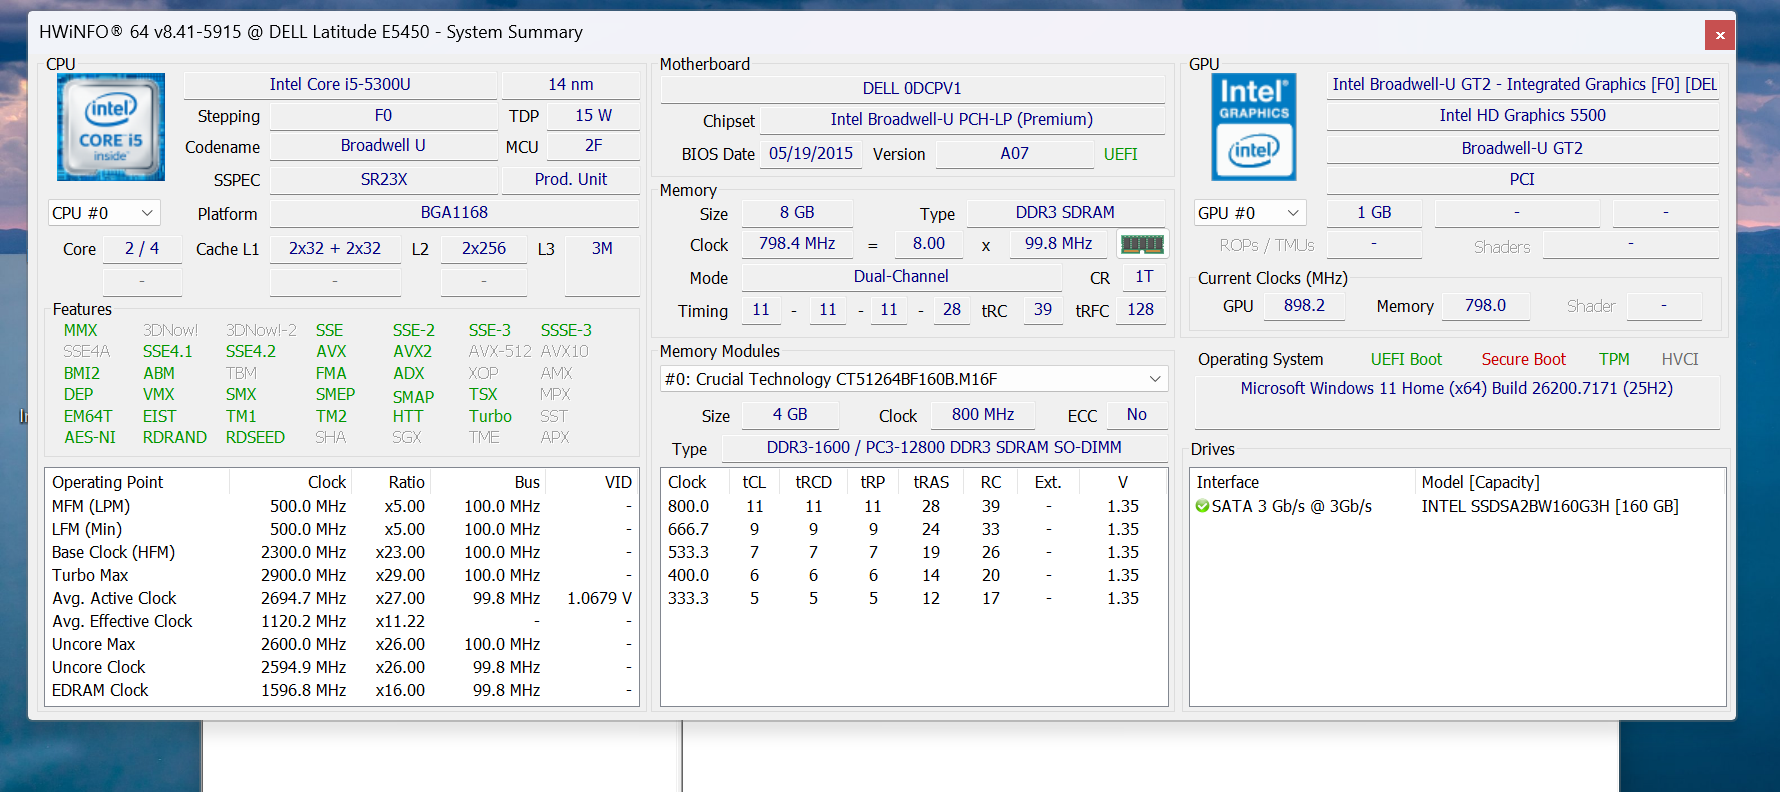Click the TDP value 15 W
Viewport: 1780px width, 792px height.
(x=593, y=116)
